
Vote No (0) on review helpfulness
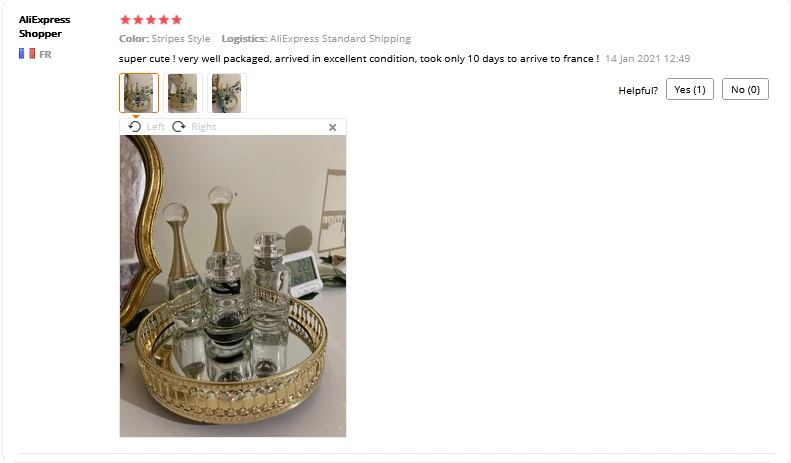pyautogui.click(x=745, y=89)
